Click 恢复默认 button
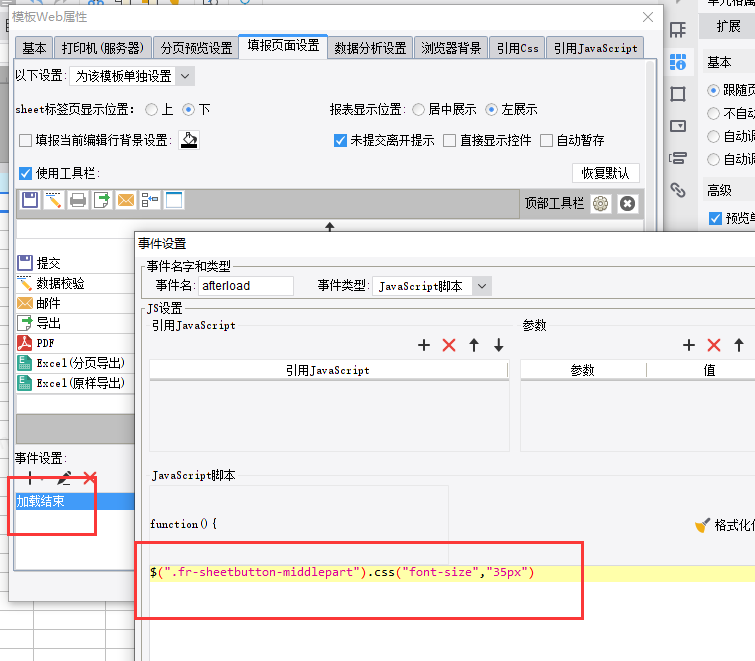 (606, 173)
